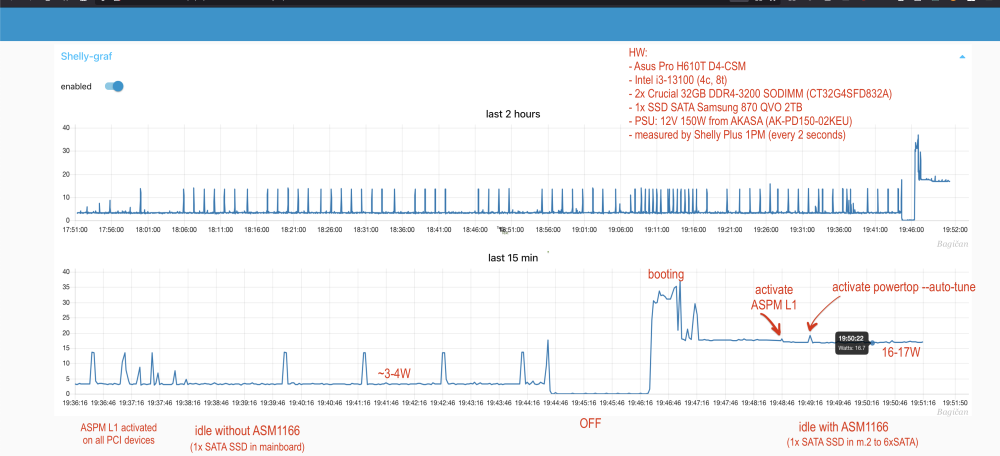Click the 19:21:00 axis label in upper chart
Viewport: 1000px width, 456px height.
coord(730,230)
